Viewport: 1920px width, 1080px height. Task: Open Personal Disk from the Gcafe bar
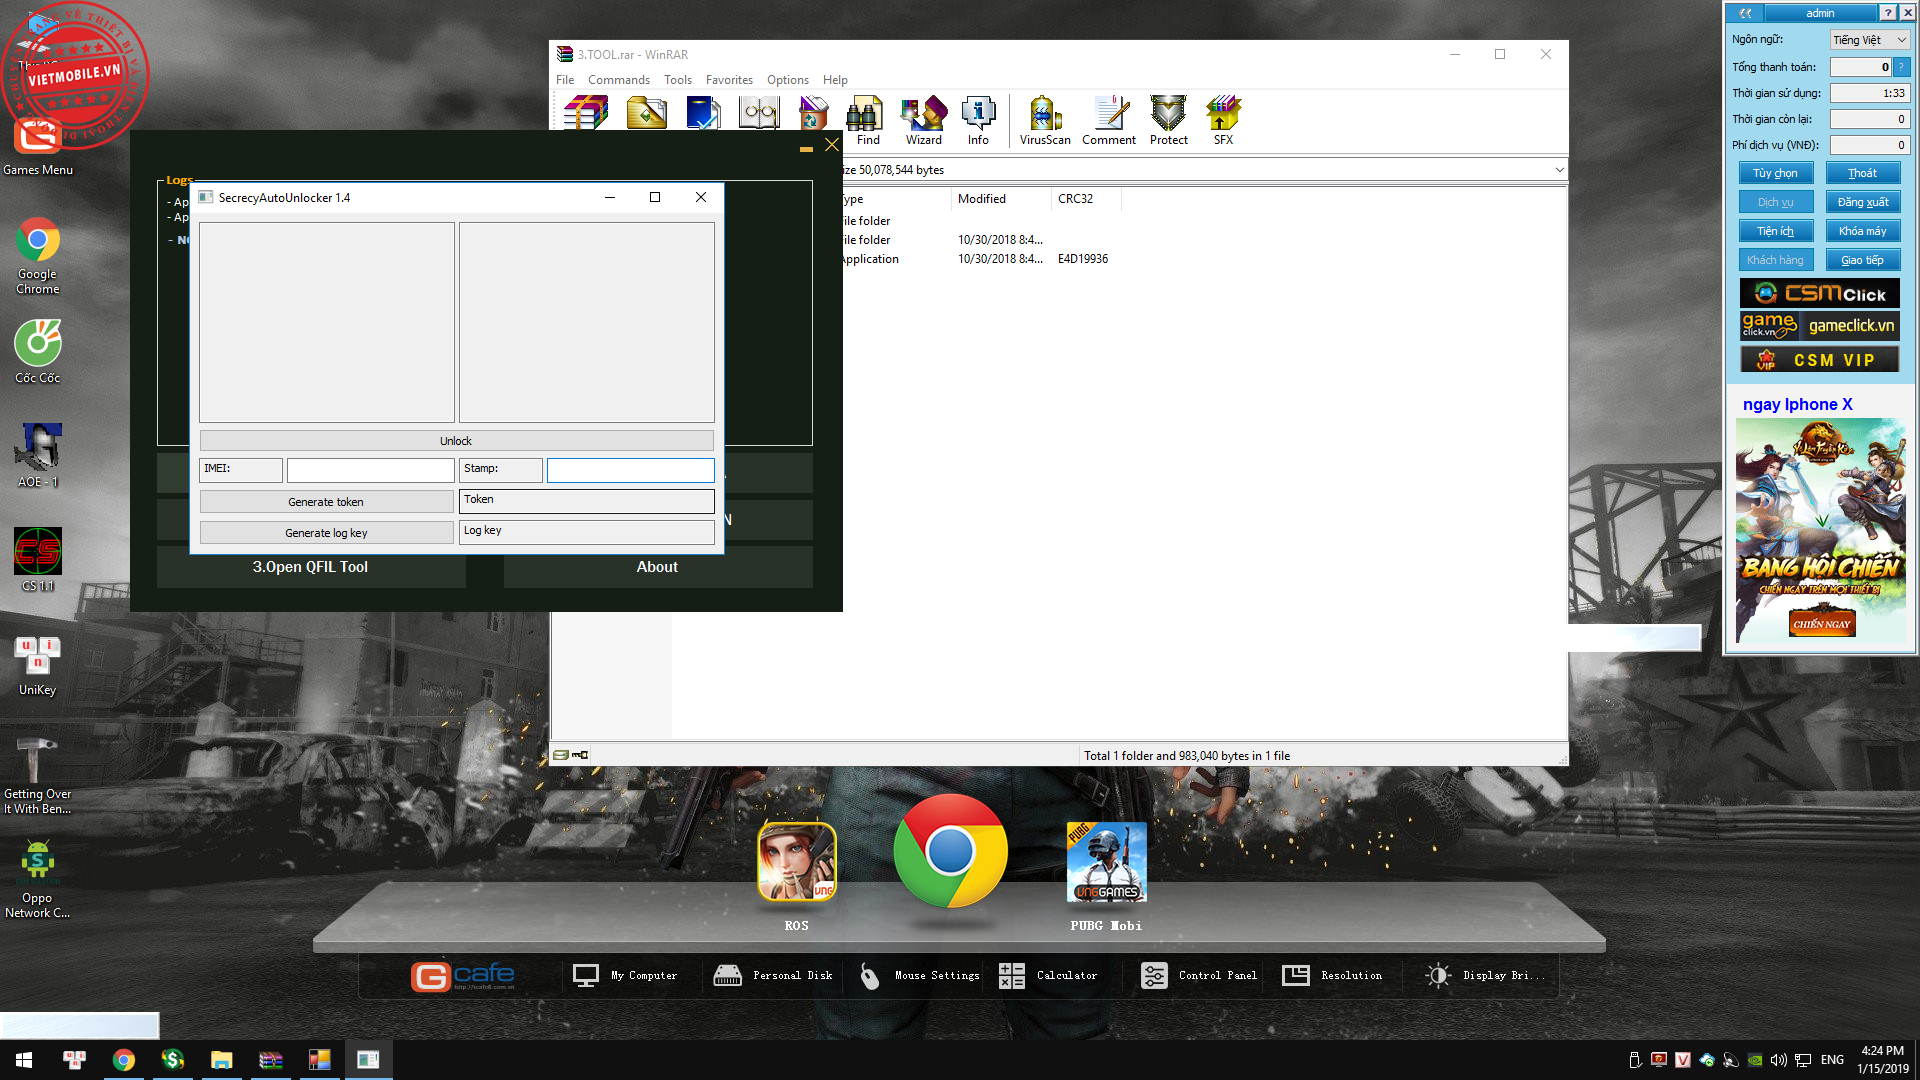pyautogui.click(x=772, y=975)
